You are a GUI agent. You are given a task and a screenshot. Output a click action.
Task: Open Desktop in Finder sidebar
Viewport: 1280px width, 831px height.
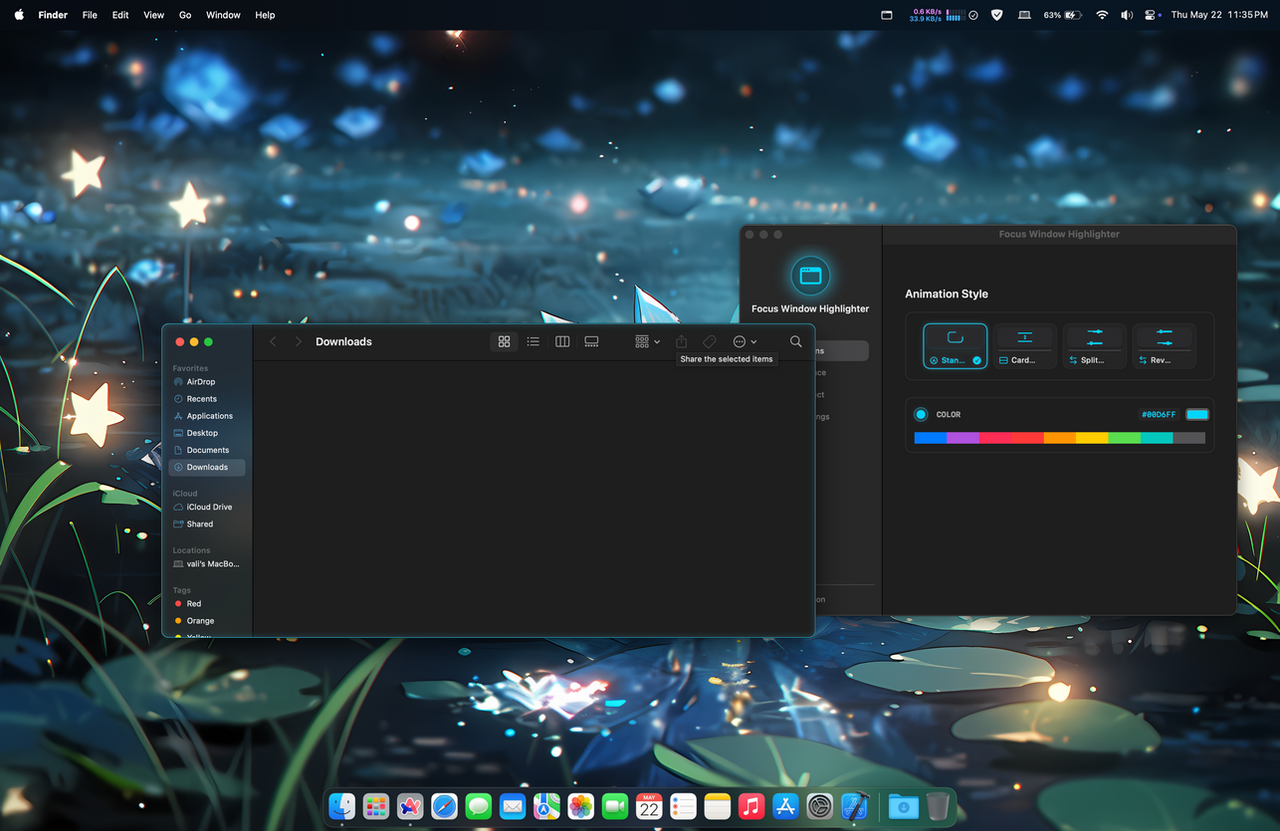(207, 433)
